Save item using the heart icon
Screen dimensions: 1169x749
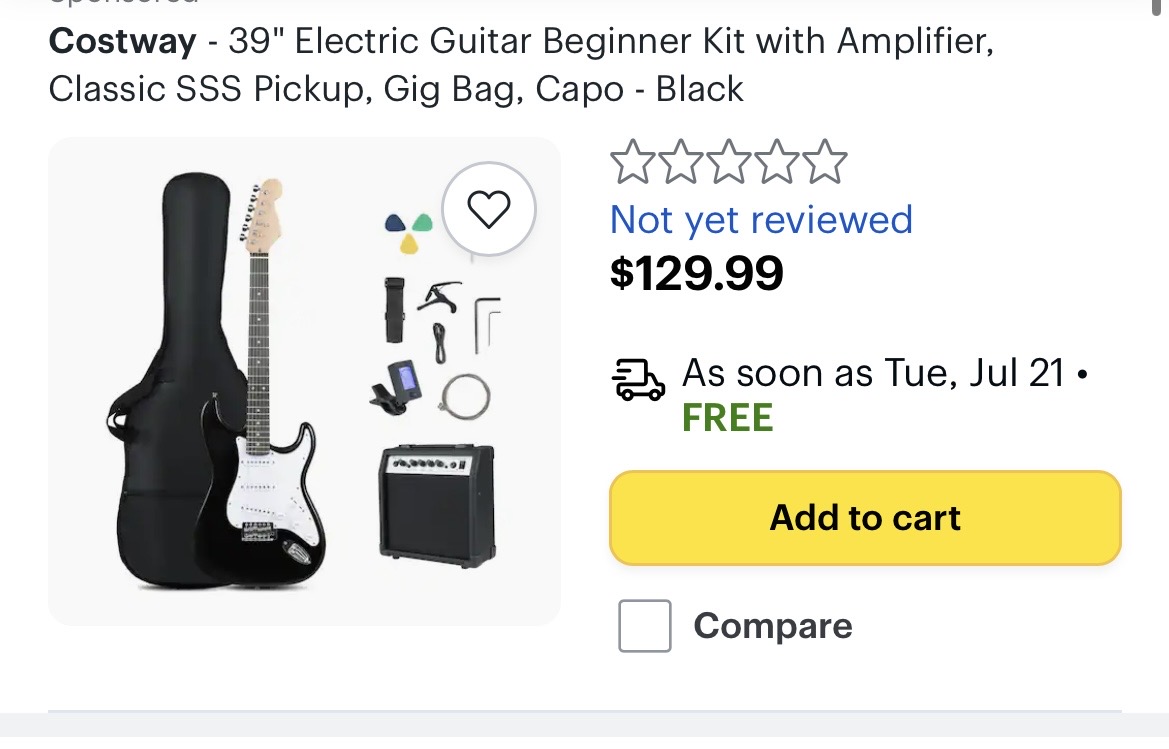488,209
